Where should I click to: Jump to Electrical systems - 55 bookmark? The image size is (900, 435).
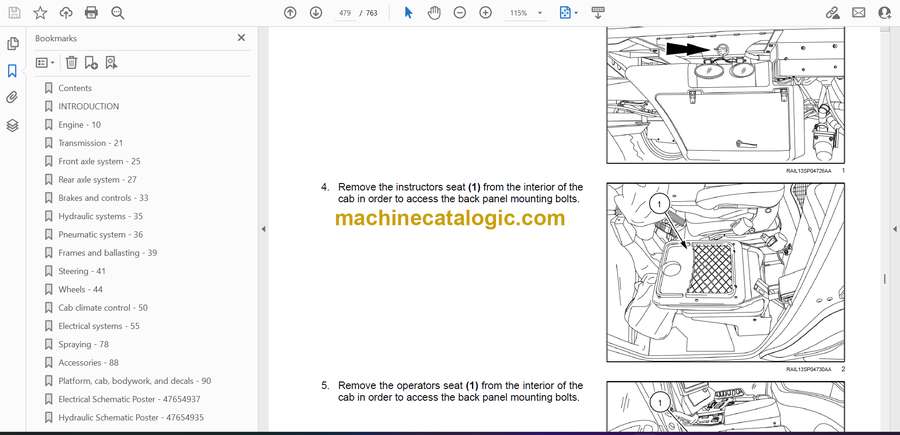(x=98, y=326)
